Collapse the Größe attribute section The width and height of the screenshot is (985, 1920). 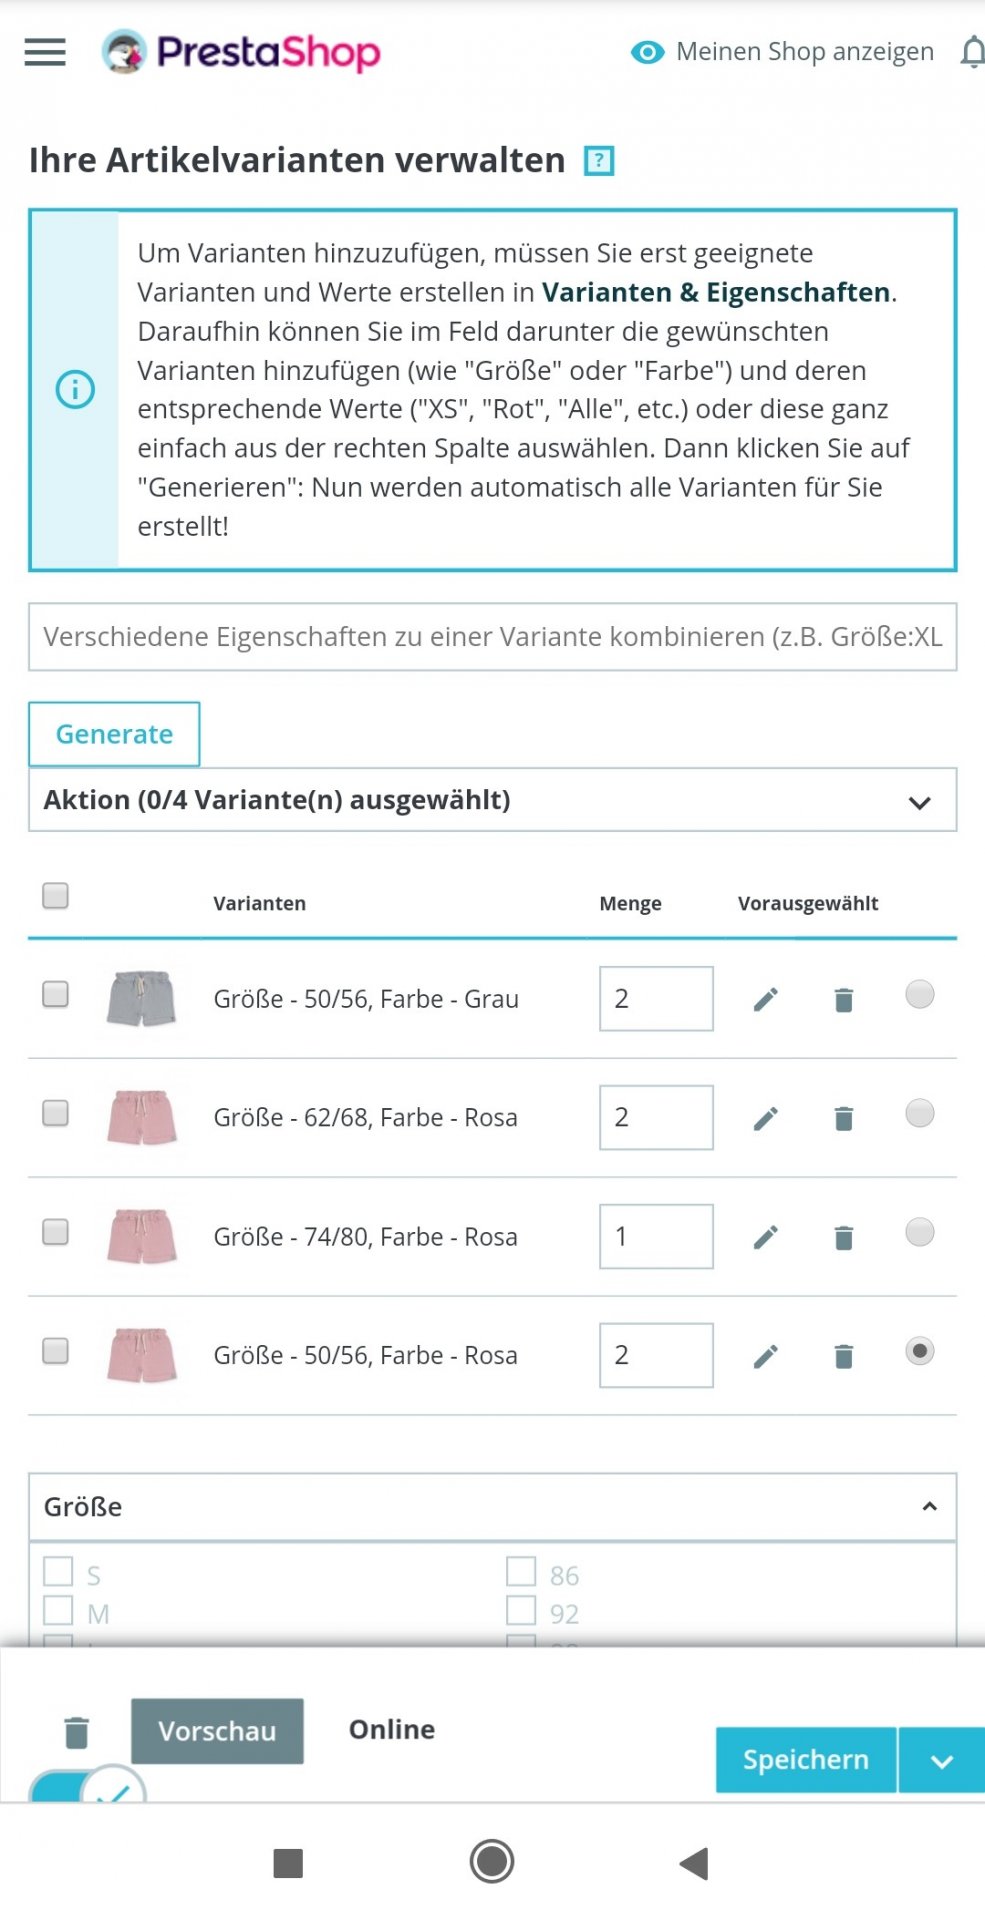pos(929,1506)
